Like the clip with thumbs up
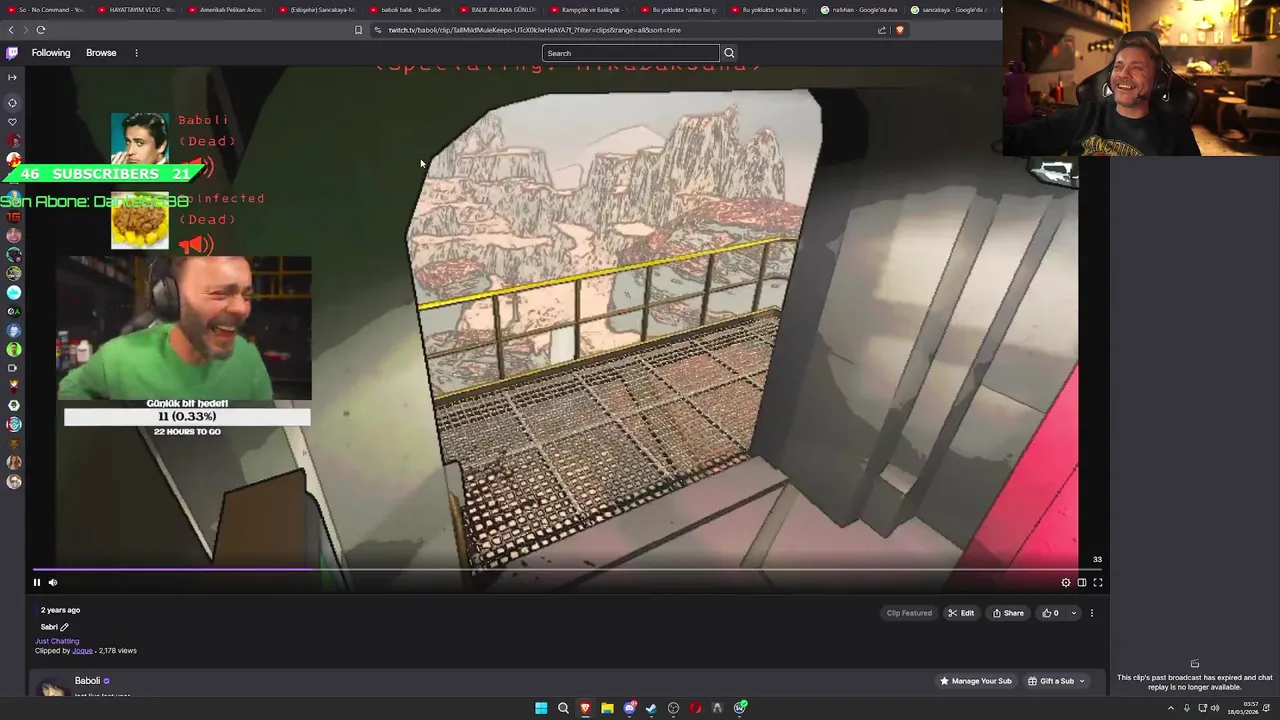 [x=1051, y=613]
